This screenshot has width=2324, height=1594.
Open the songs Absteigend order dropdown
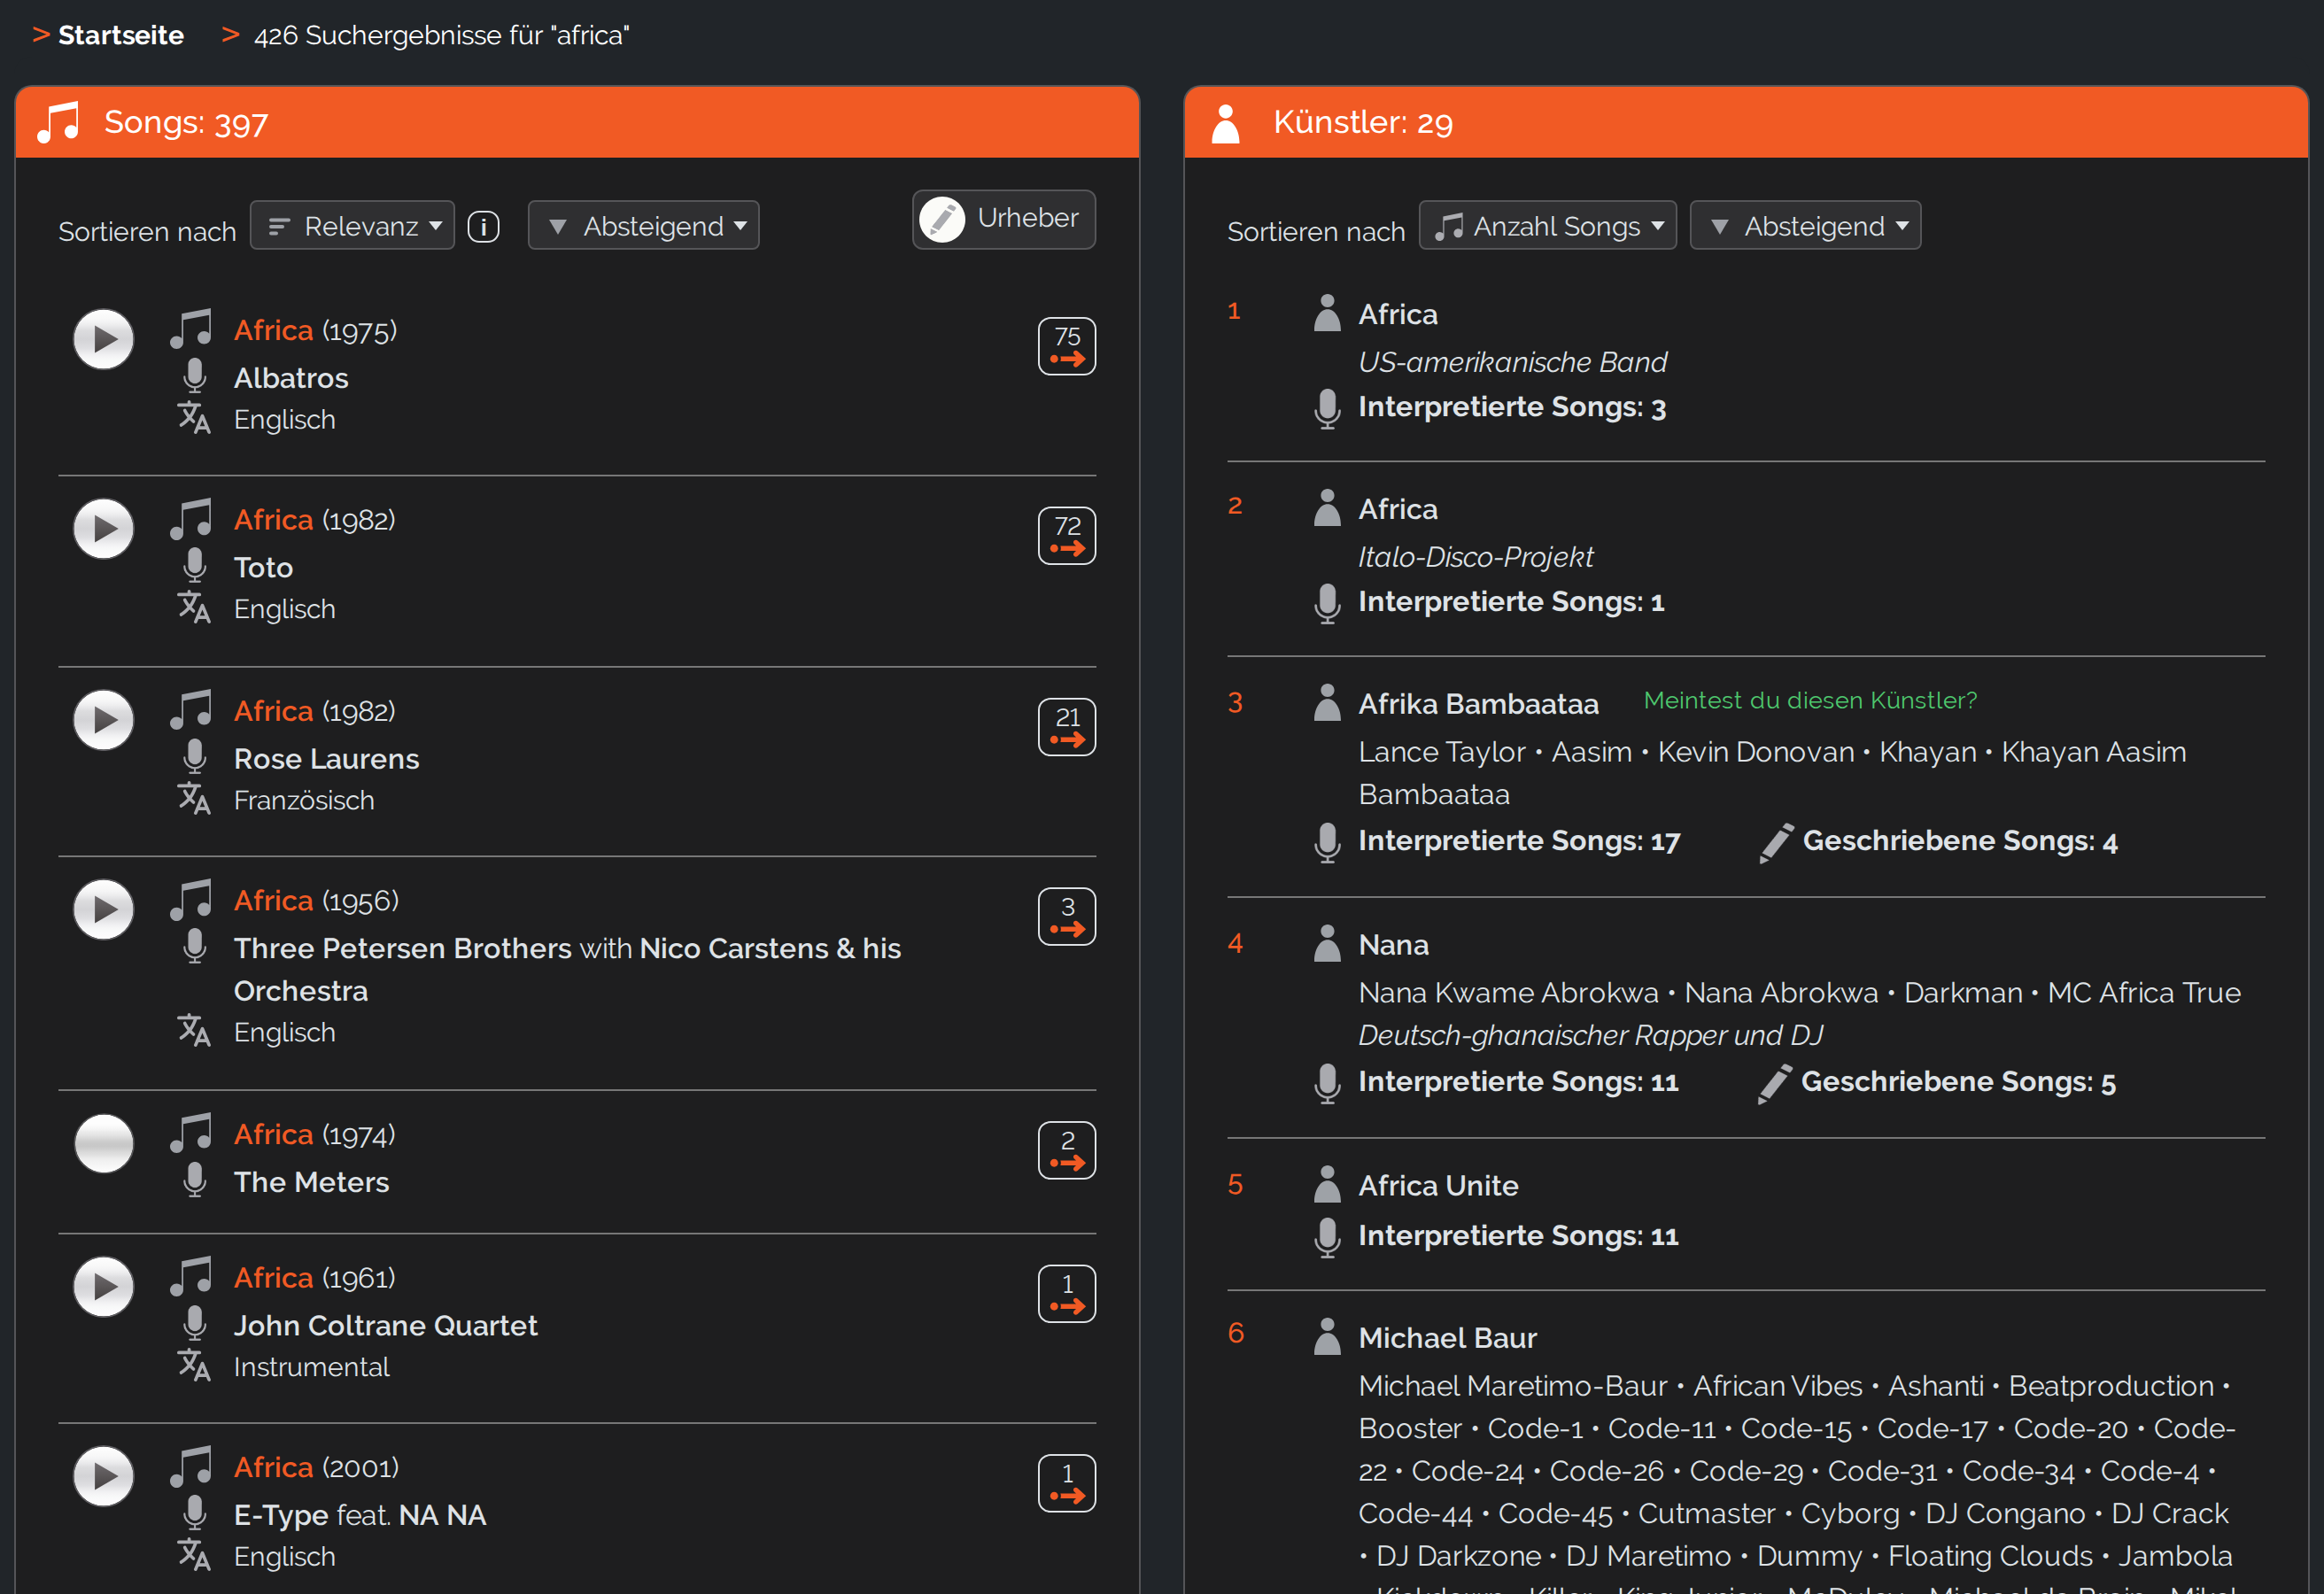(643, 226)
